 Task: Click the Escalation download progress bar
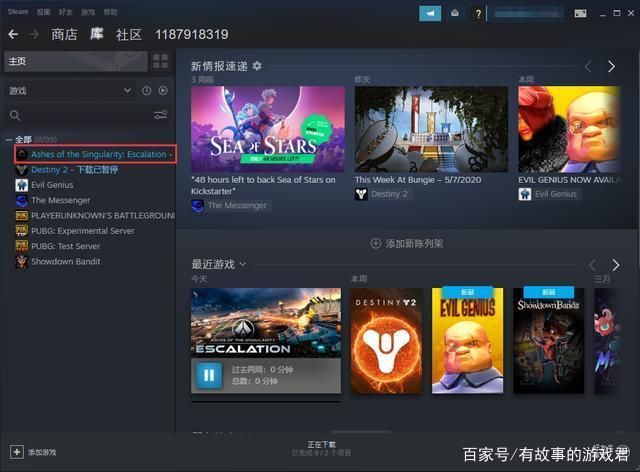266,401
